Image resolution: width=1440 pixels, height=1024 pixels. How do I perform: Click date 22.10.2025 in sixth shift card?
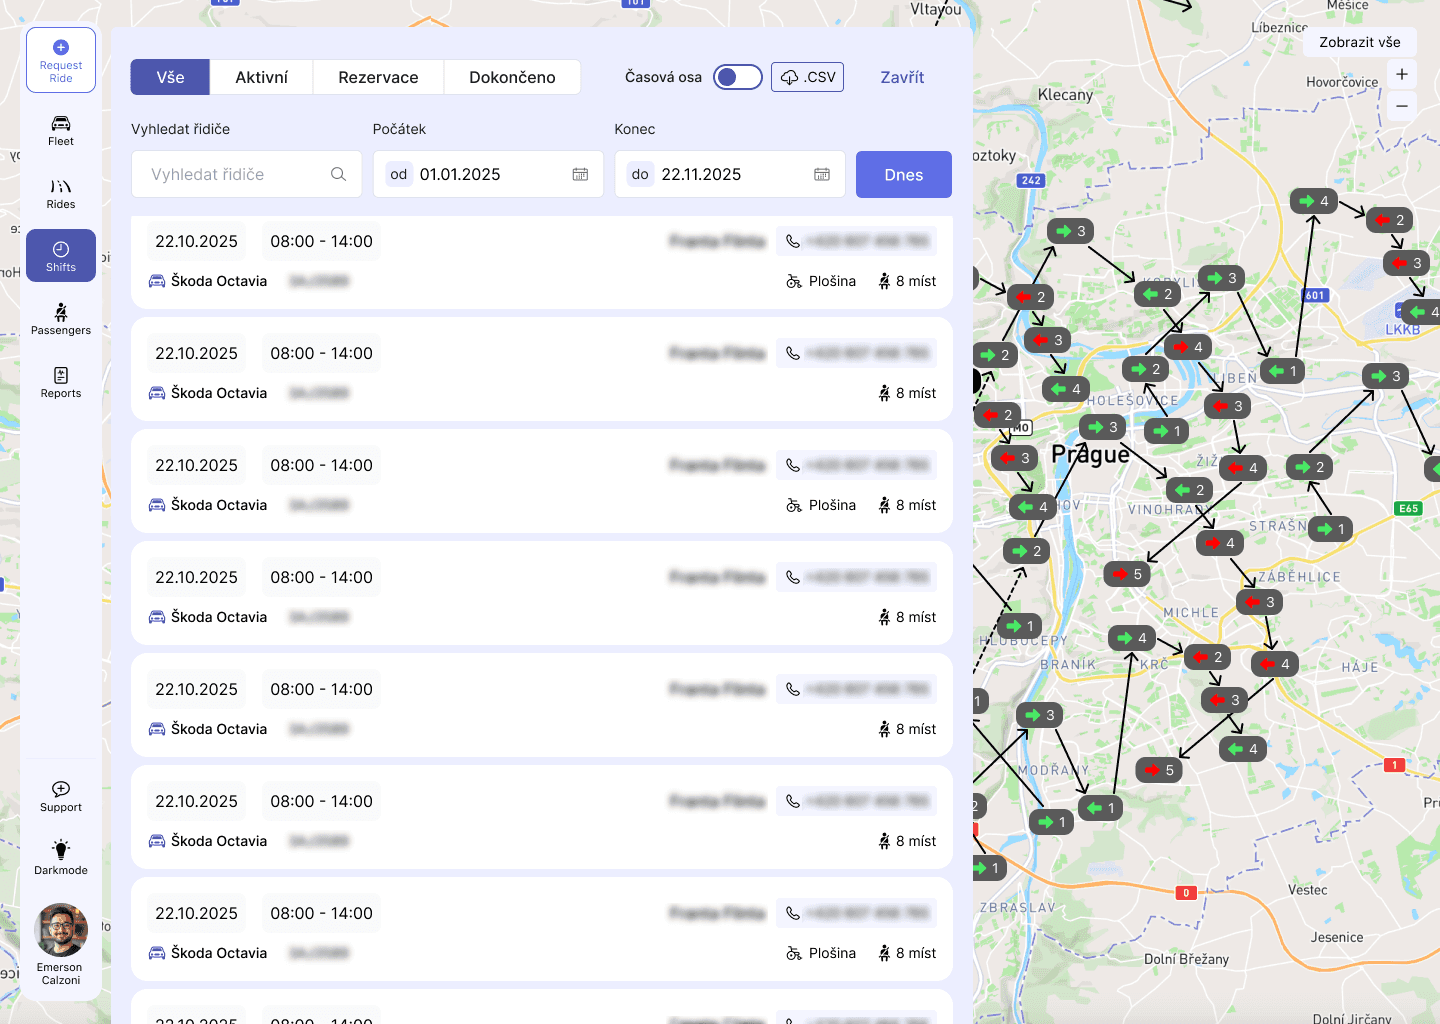coord(196,801)
